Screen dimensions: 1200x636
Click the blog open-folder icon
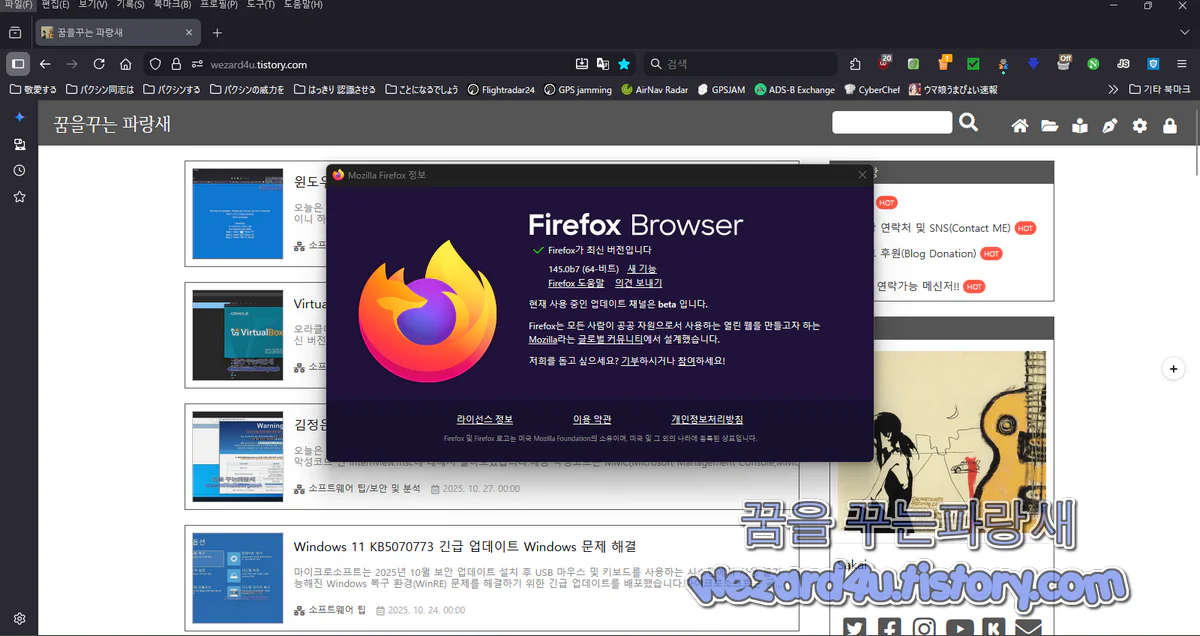tap(1050, 126)
